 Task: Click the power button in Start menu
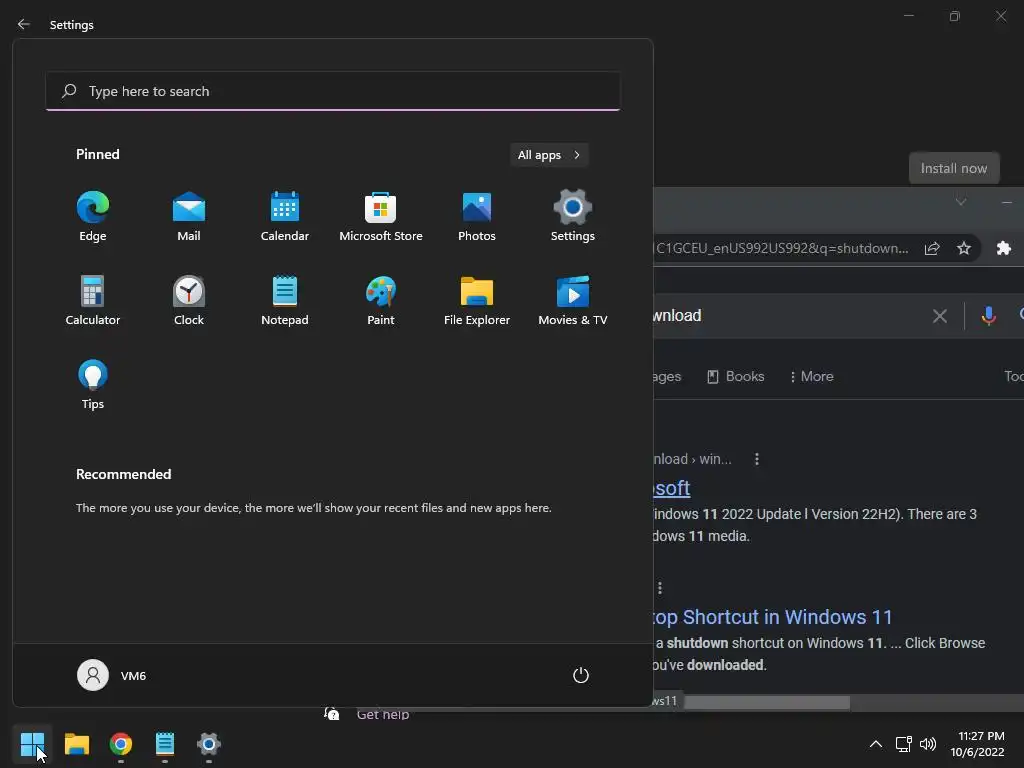point(581,675)
